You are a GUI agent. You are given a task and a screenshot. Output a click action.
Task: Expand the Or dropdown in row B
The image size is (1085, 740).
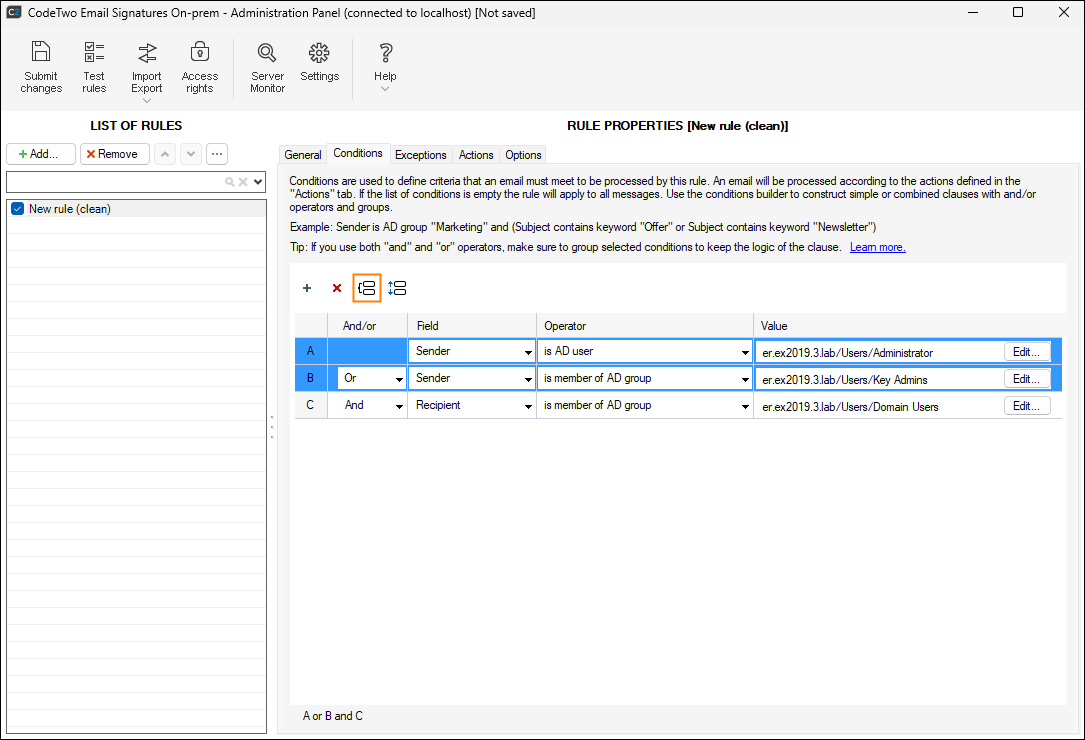399,379
